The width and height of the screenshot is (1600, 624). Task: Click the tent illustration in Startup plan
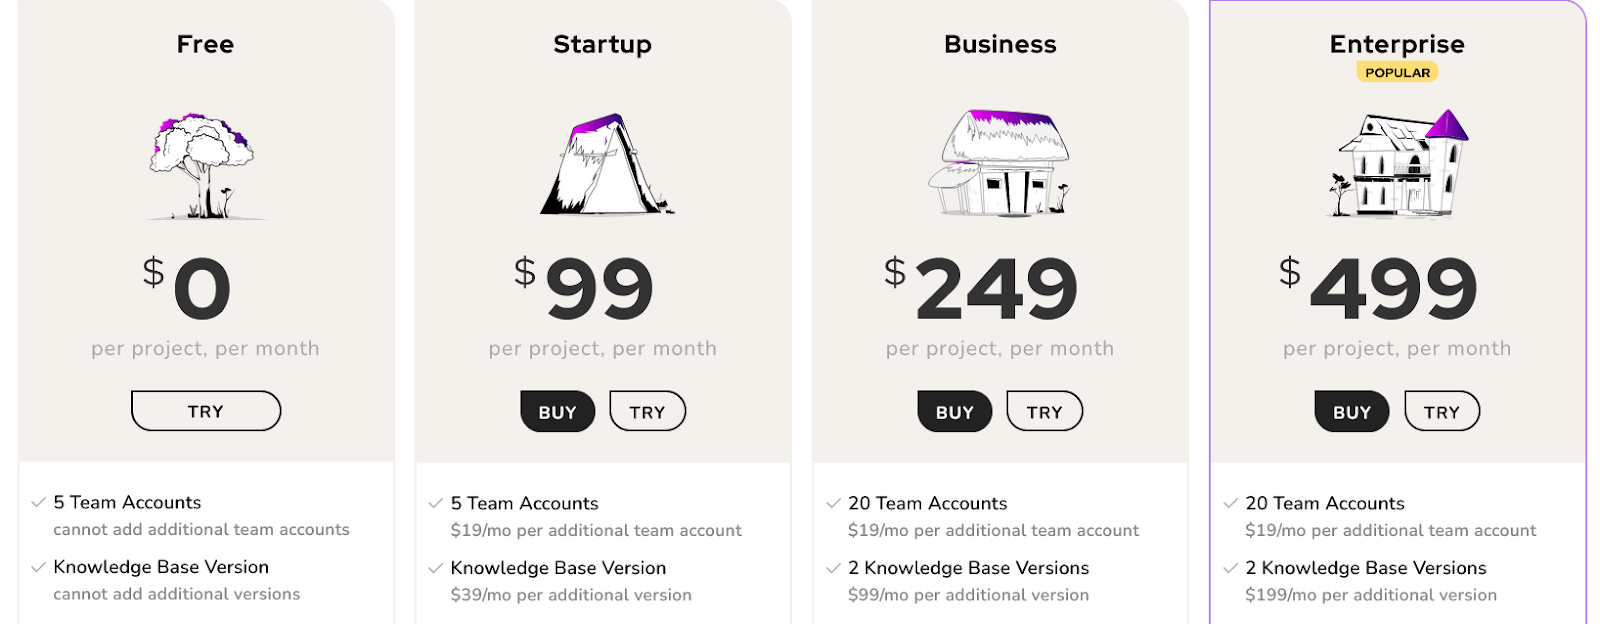[x=605, y=165]
